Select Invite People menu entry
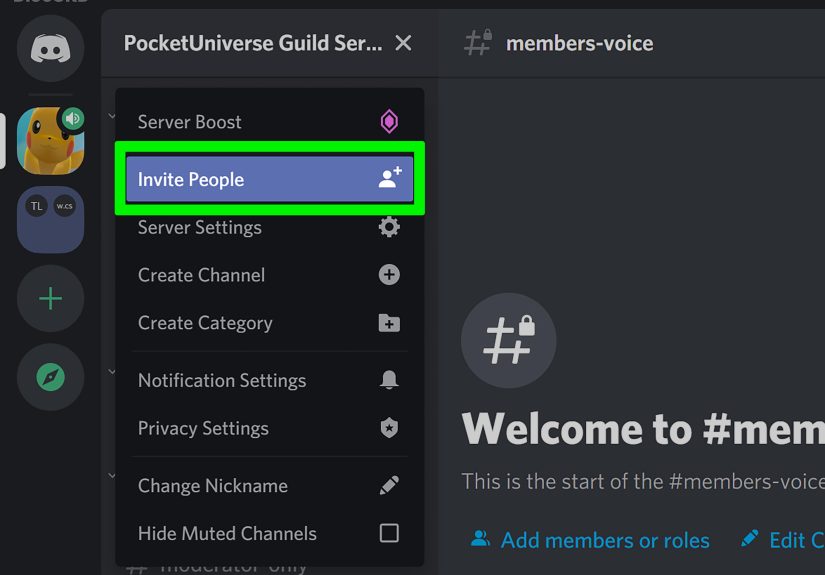The width and height of the screenshot is (825, 575). point(269,179)
